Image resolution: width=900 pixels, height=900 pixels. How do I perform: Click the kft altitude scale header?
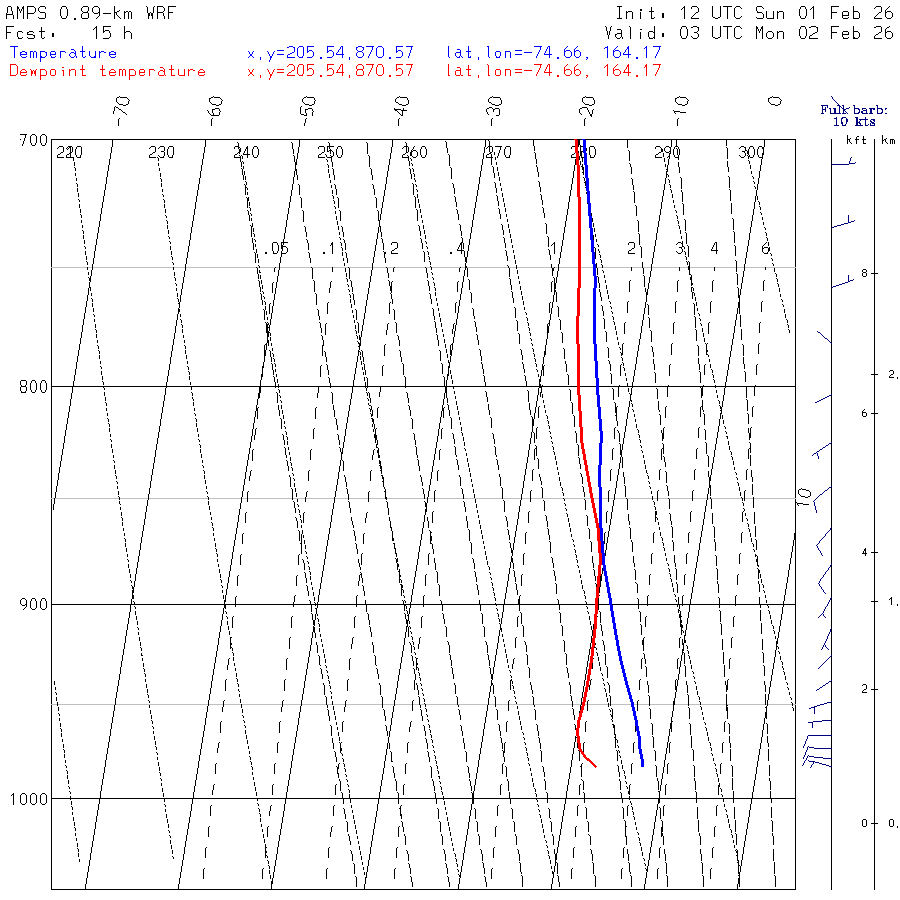tap(856, 140)
